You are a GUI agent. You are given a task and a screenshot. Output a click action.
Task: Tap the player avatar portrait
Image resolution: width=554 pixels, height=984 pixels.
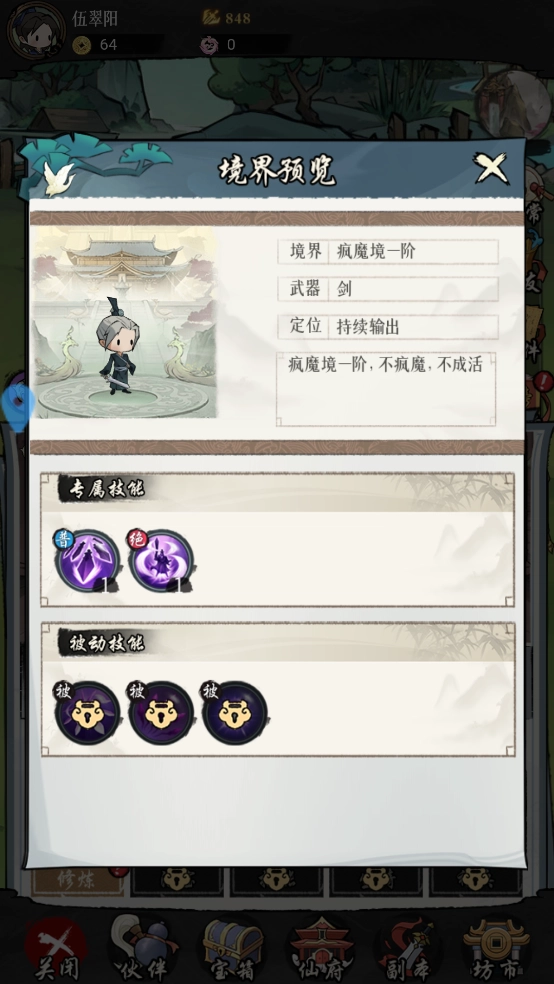36,29
